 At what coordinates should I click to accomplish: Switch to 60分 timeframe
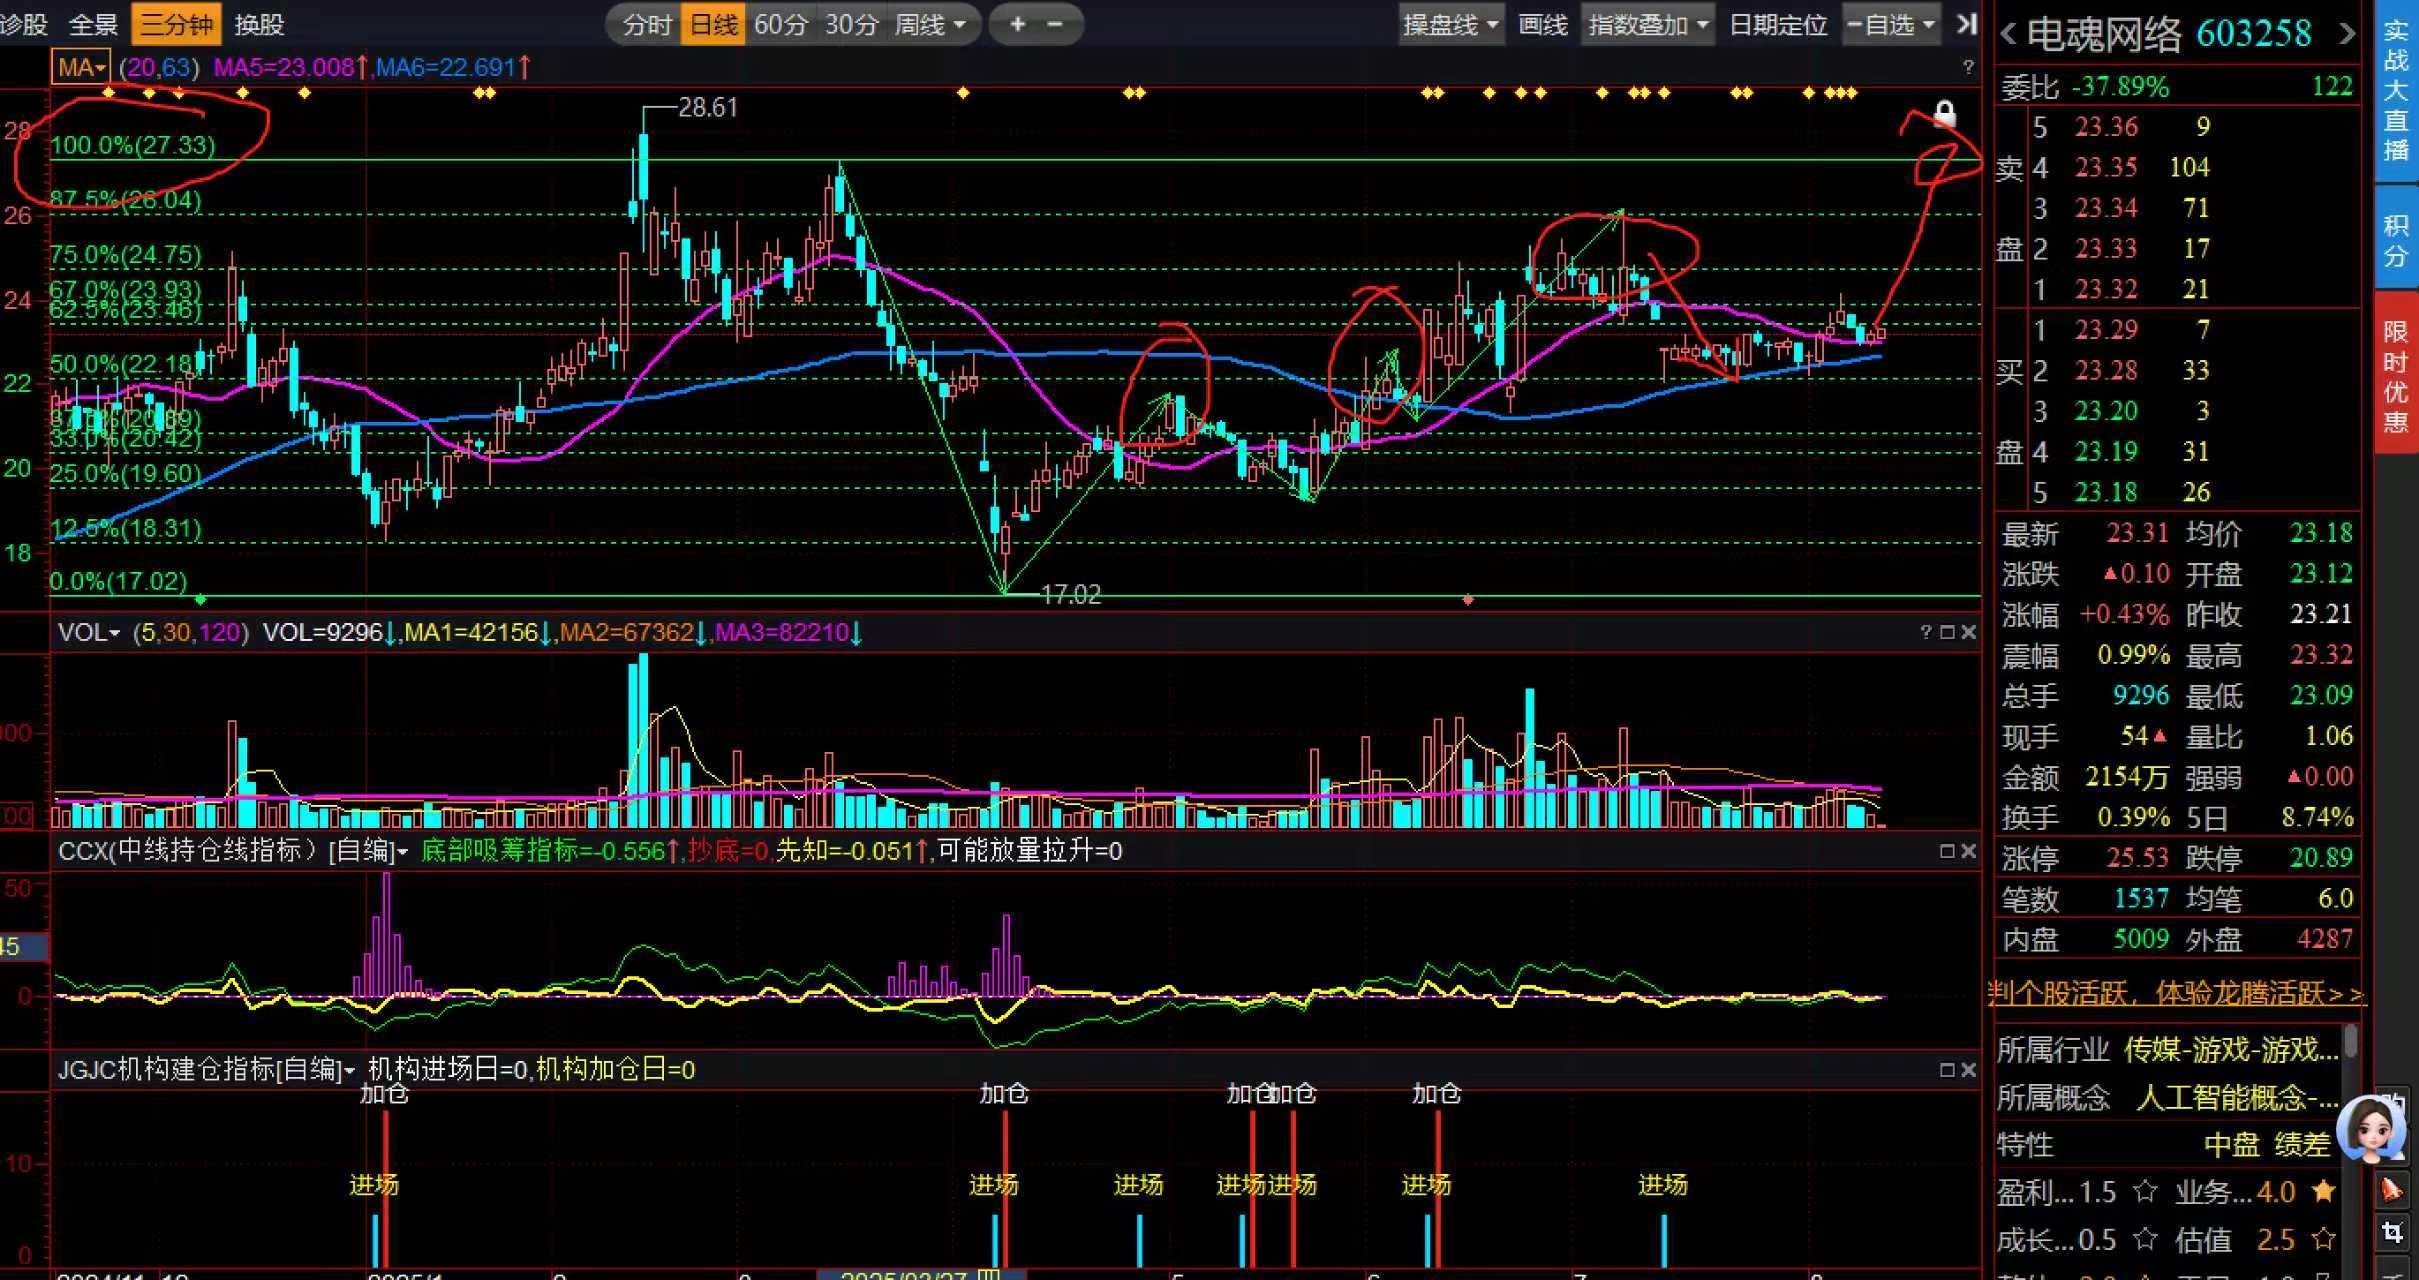(x=781, y=24)
